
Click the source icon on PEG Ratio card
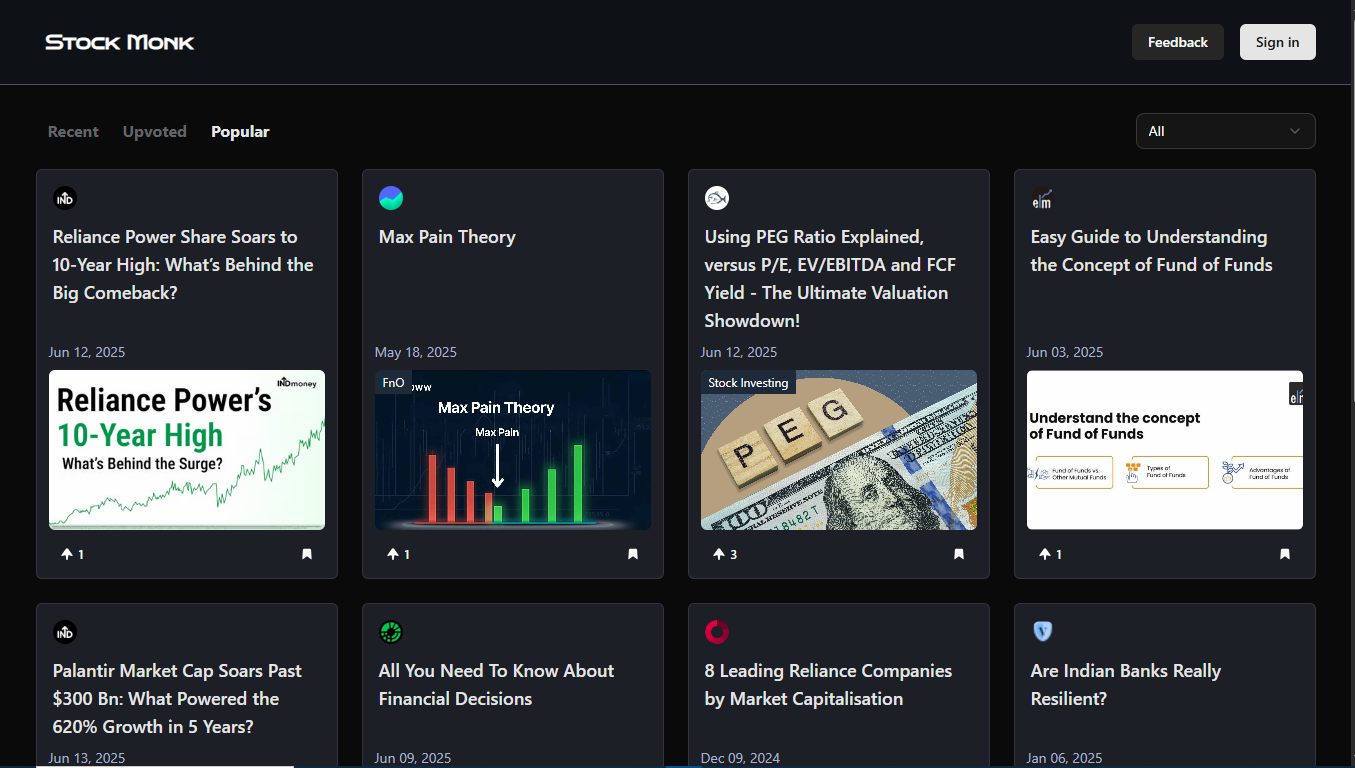[x=717, y=198]
